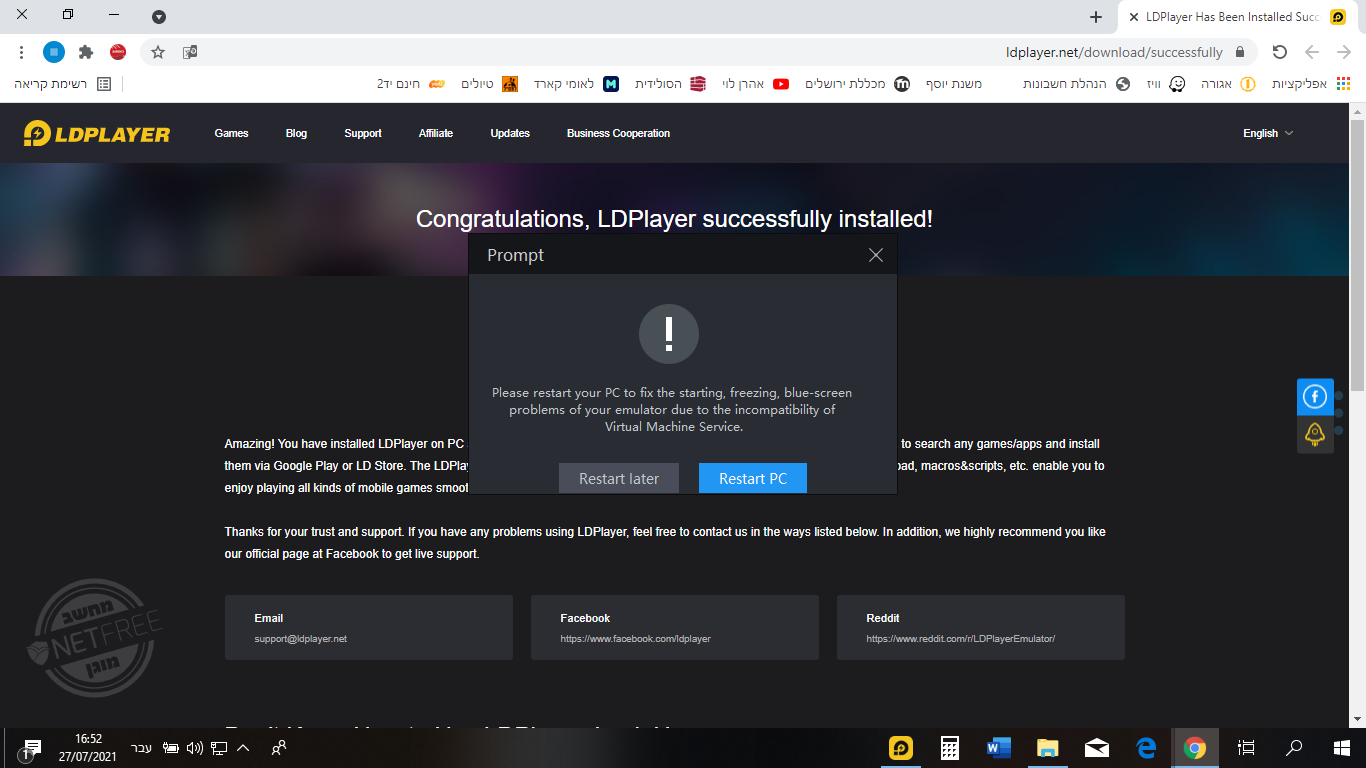Viewport: 1366px width, 768px height.
Task: Open the blue profile icon in Chrome
Action: tap(54, 52)
